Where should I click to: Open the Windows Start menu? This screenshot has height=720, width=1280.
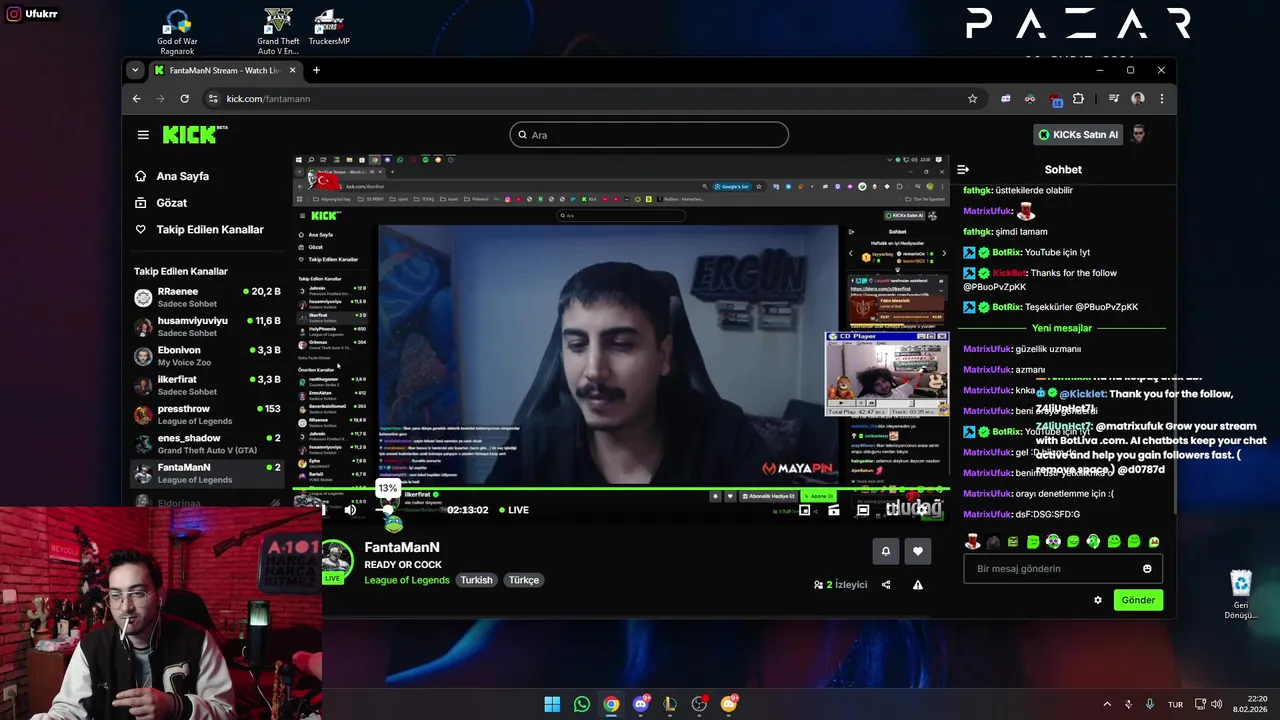click(552, 704)
